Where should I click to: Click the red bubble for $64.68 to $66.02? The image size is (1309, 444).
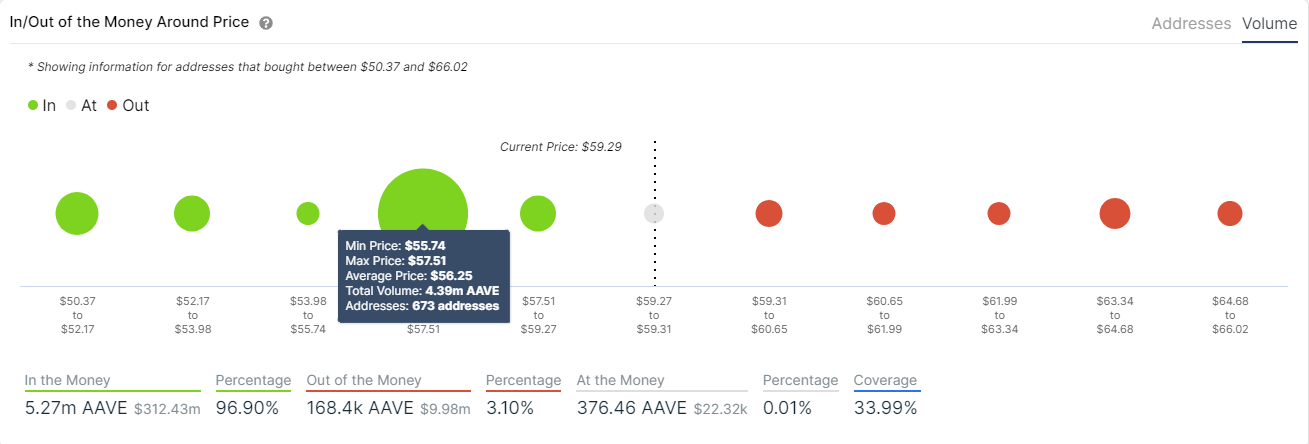(1230, 213)
